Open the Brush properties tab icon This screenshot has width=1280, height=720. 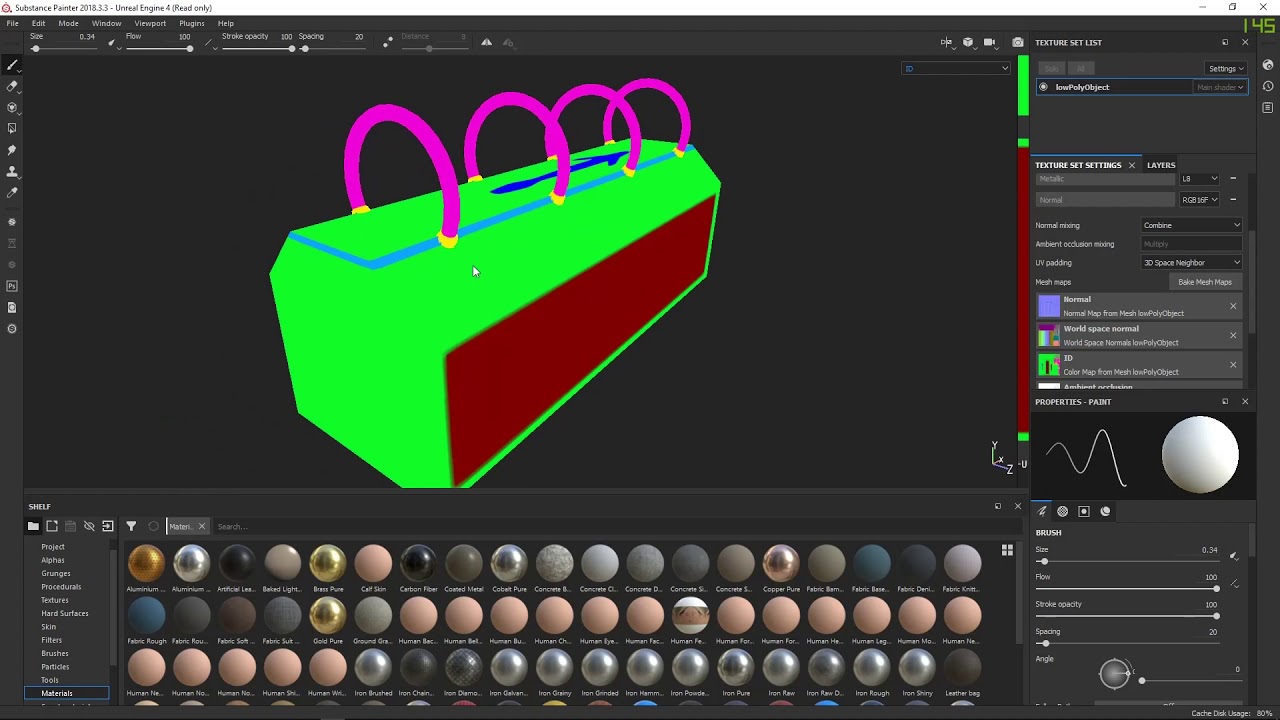1042,511
